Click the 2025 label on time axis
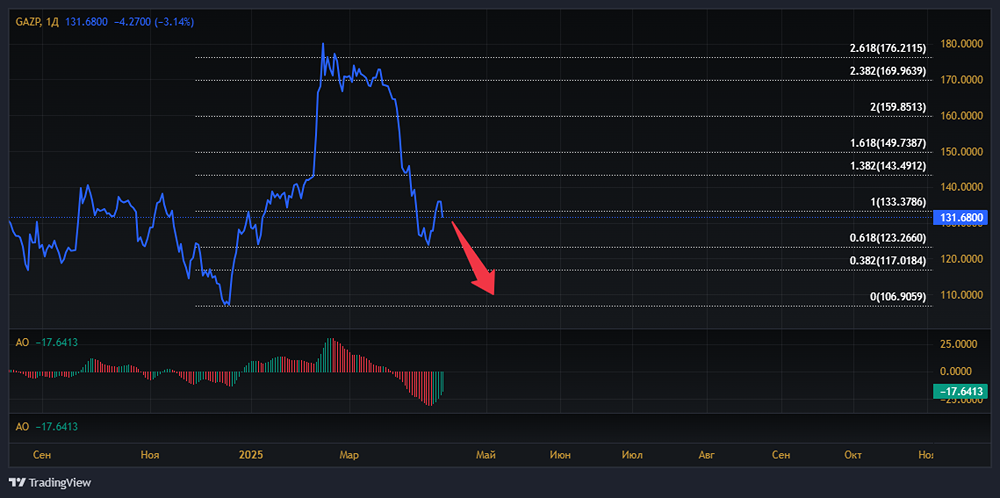 click(x=251, y=455)
